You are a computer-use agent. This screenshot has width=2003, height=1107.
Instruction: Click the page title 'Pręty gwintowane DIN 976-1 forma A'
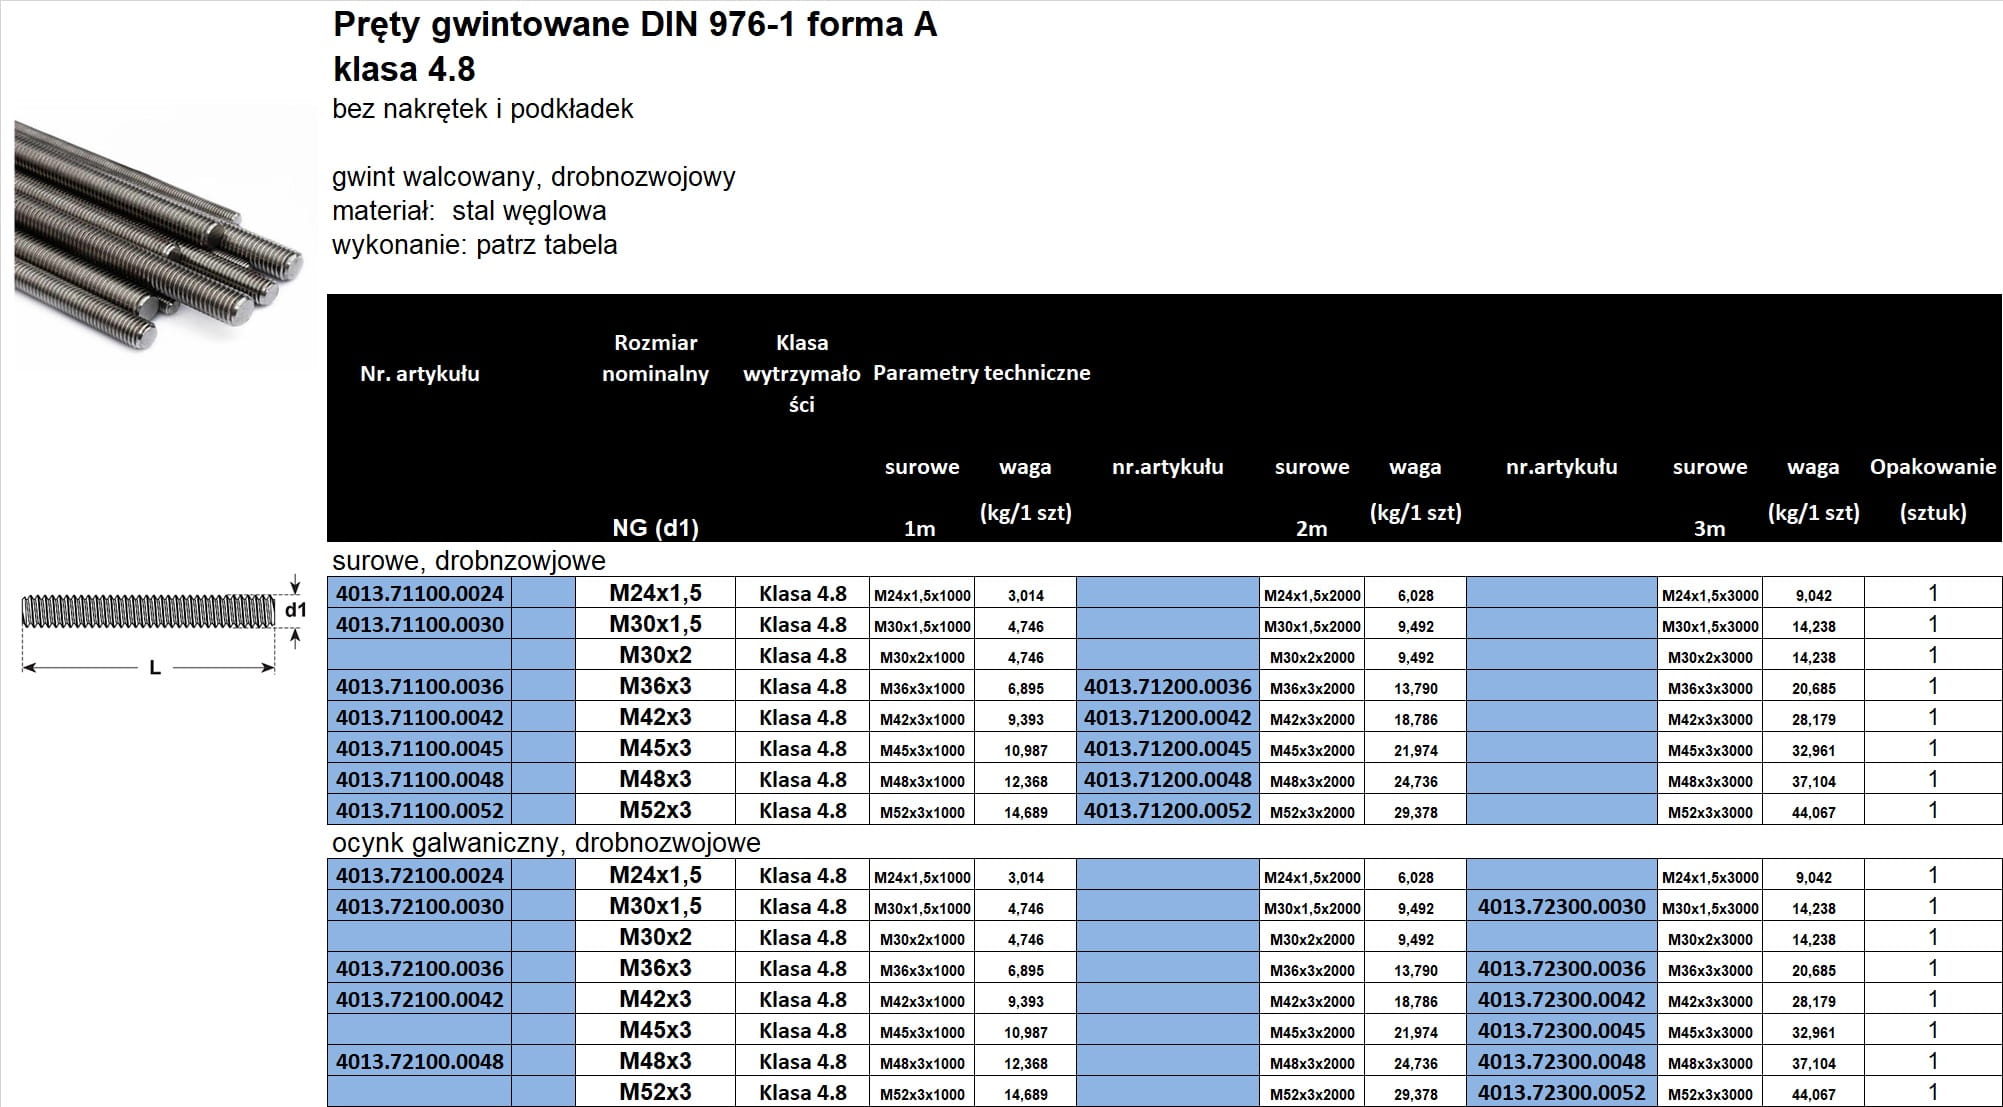(x=634, y=25)
